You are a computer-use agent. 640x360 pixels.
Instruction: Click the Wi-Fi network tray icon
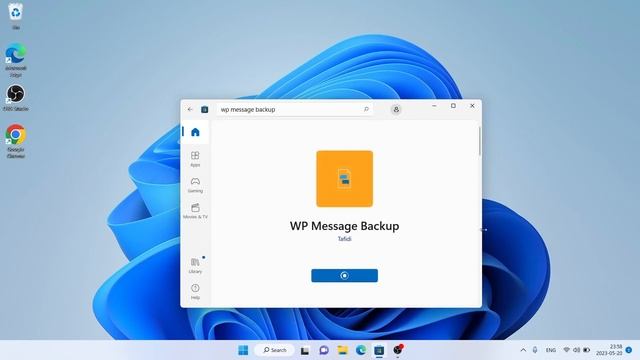pyautogui.click(x=567, y=350)
